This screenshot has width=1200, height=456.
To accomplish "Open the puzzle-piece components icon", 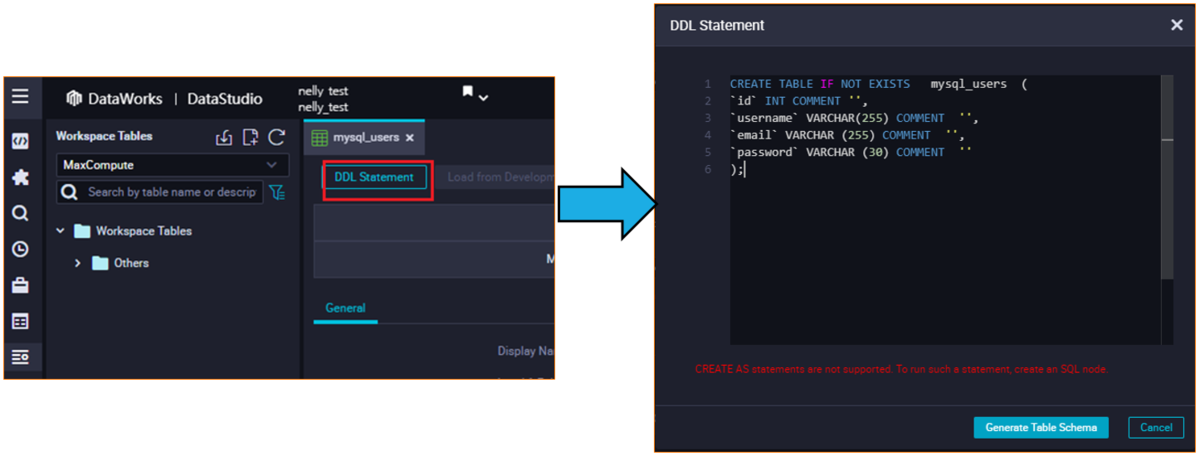I will tap(20, 177).
